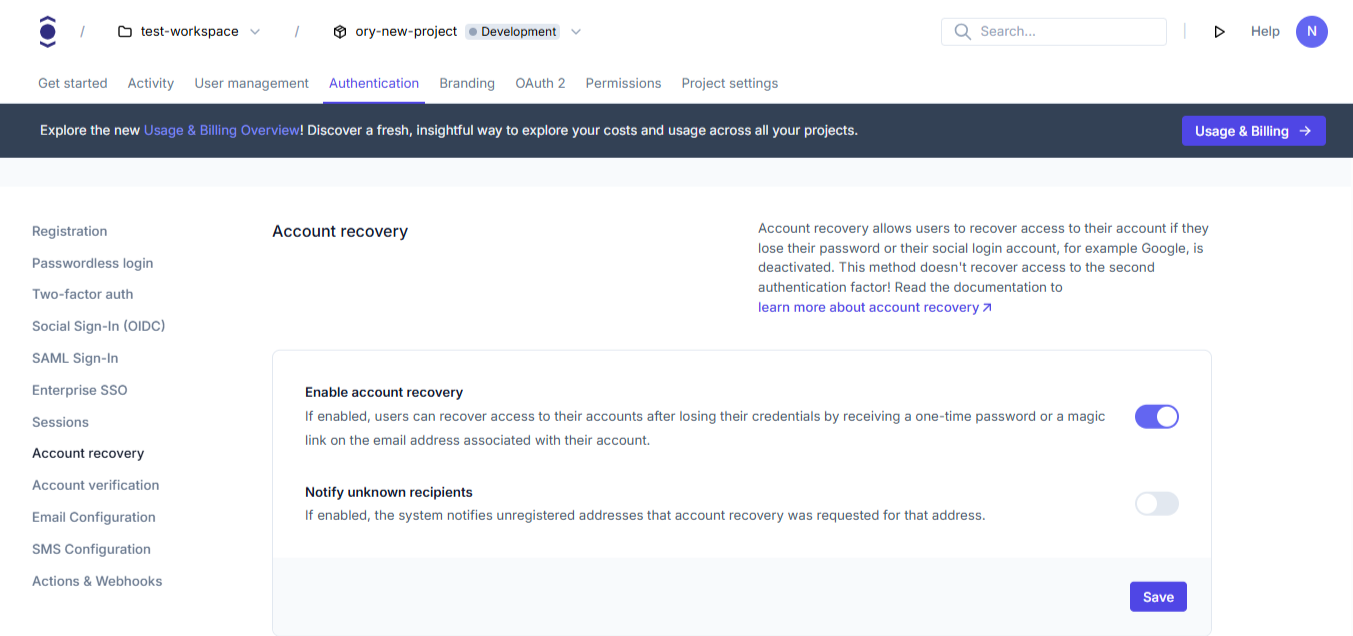The width and height of the screenshot is (1353, 636).
Task: Switch to the OAuth 2 tab
Action: point(540,83)
